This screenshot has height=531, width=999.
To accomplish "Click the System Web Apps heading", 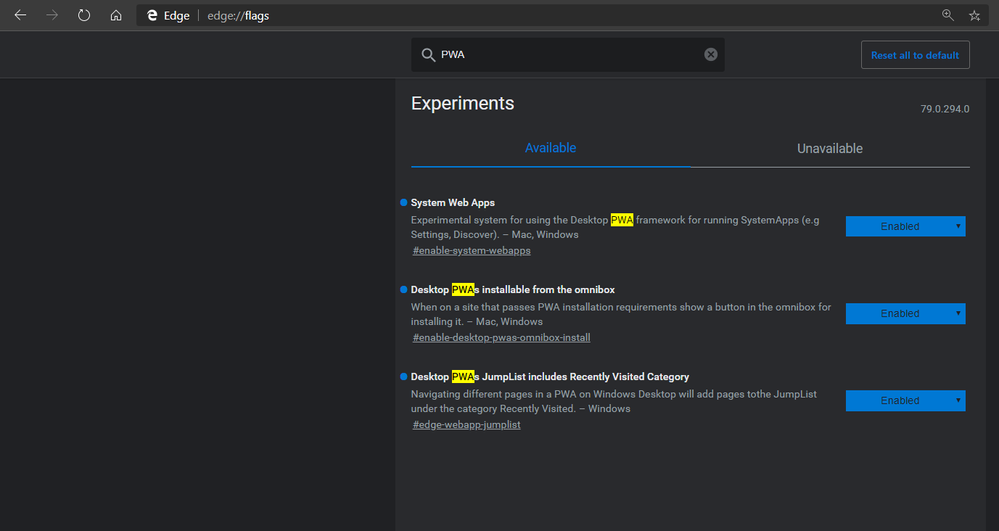I will 453,203.
